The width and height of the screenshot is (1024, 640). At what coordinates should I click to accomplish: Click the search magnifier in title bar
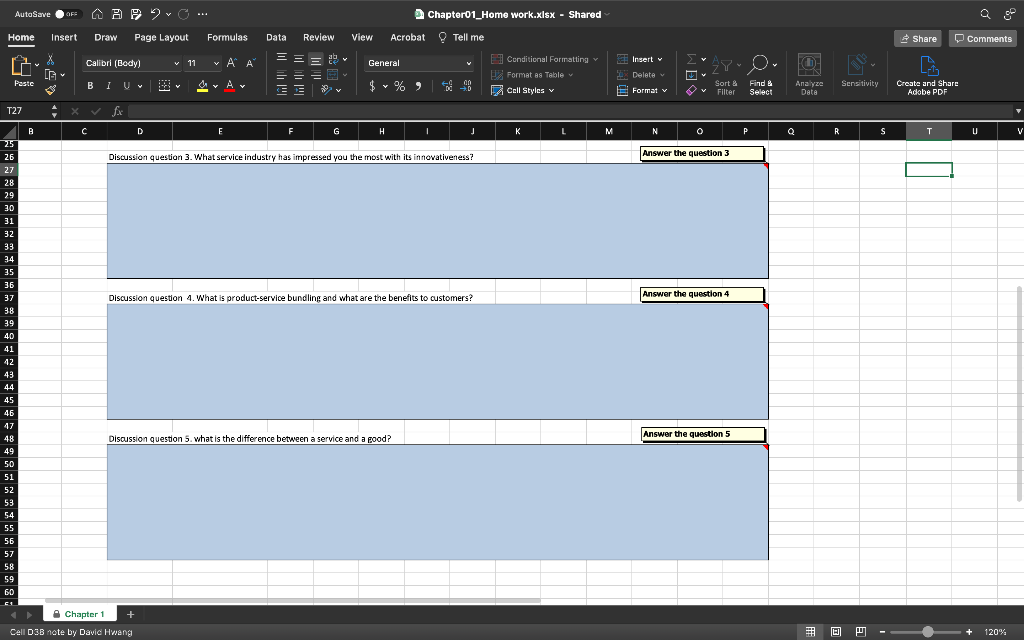coord(985,14)
